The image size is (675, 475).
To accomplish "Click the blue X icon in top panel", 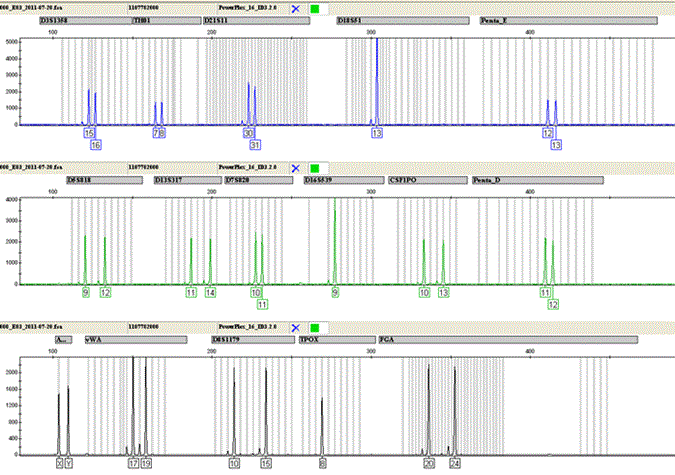I will [x=295, y=7].
